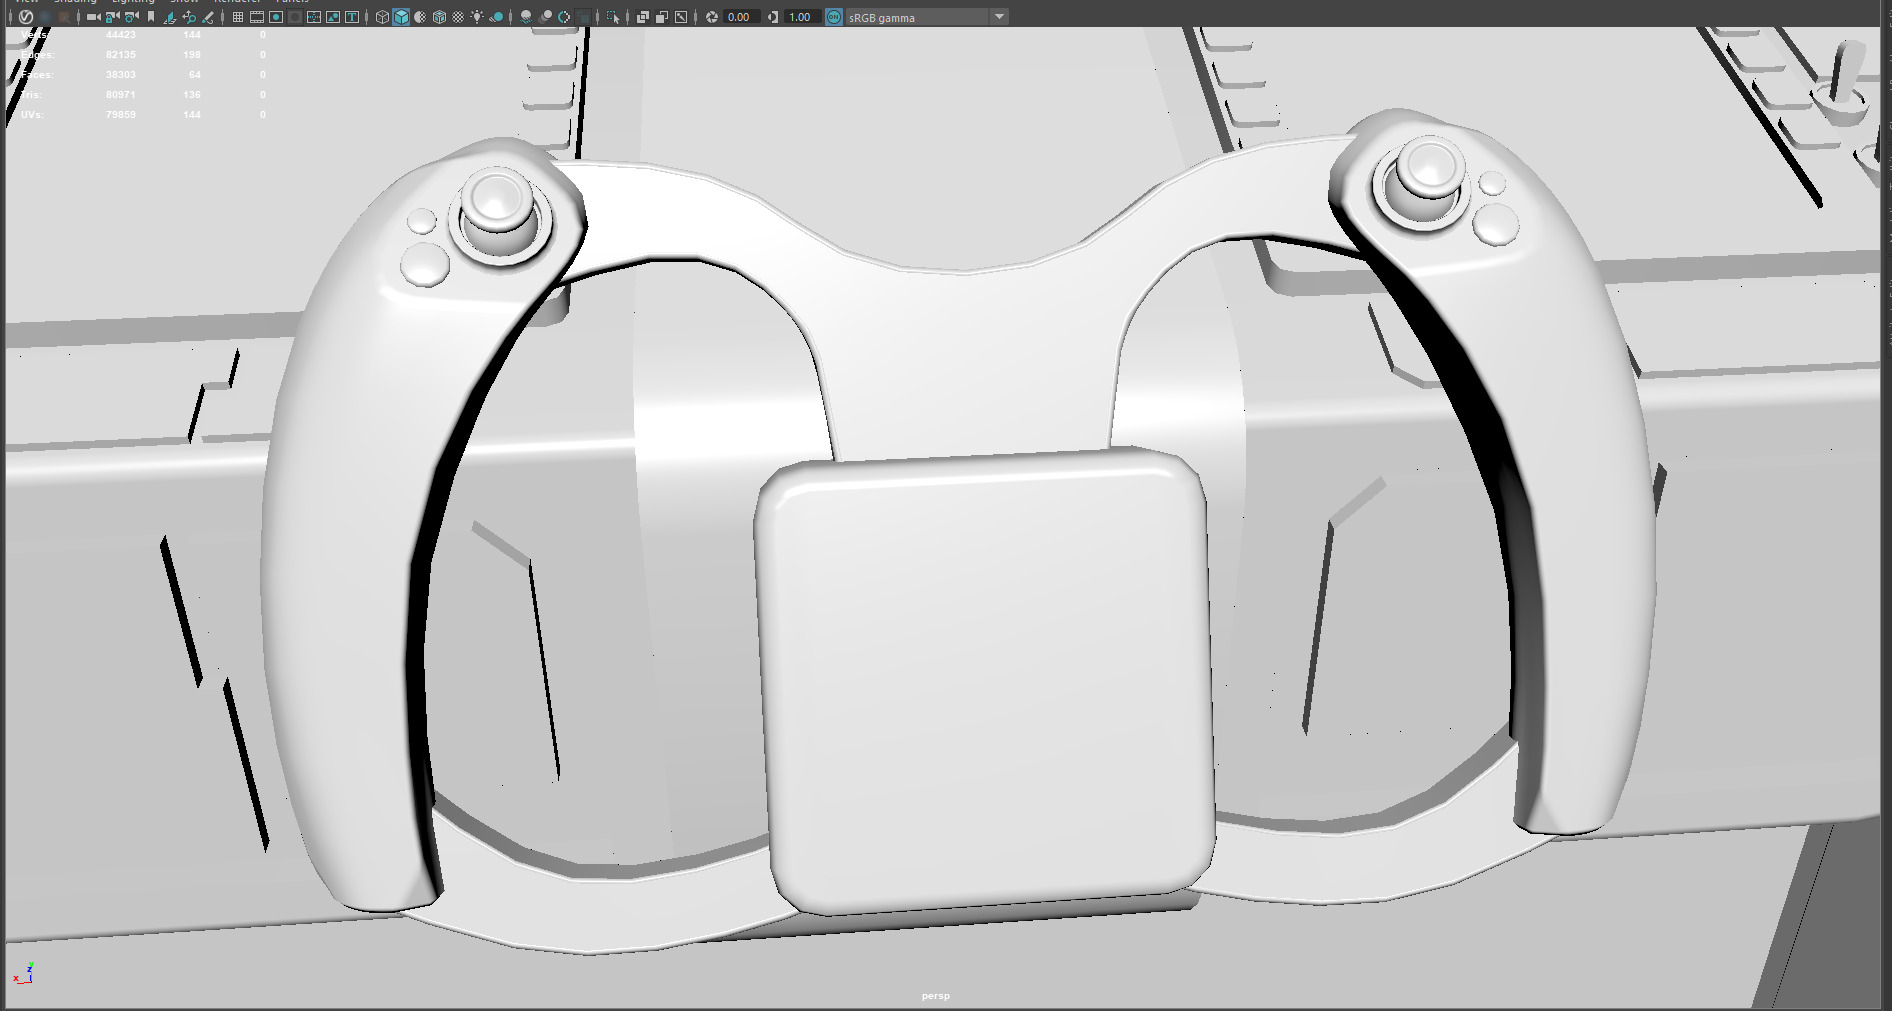
Task: Click the Tris count 80971
Action: click(x=121, y=95)
